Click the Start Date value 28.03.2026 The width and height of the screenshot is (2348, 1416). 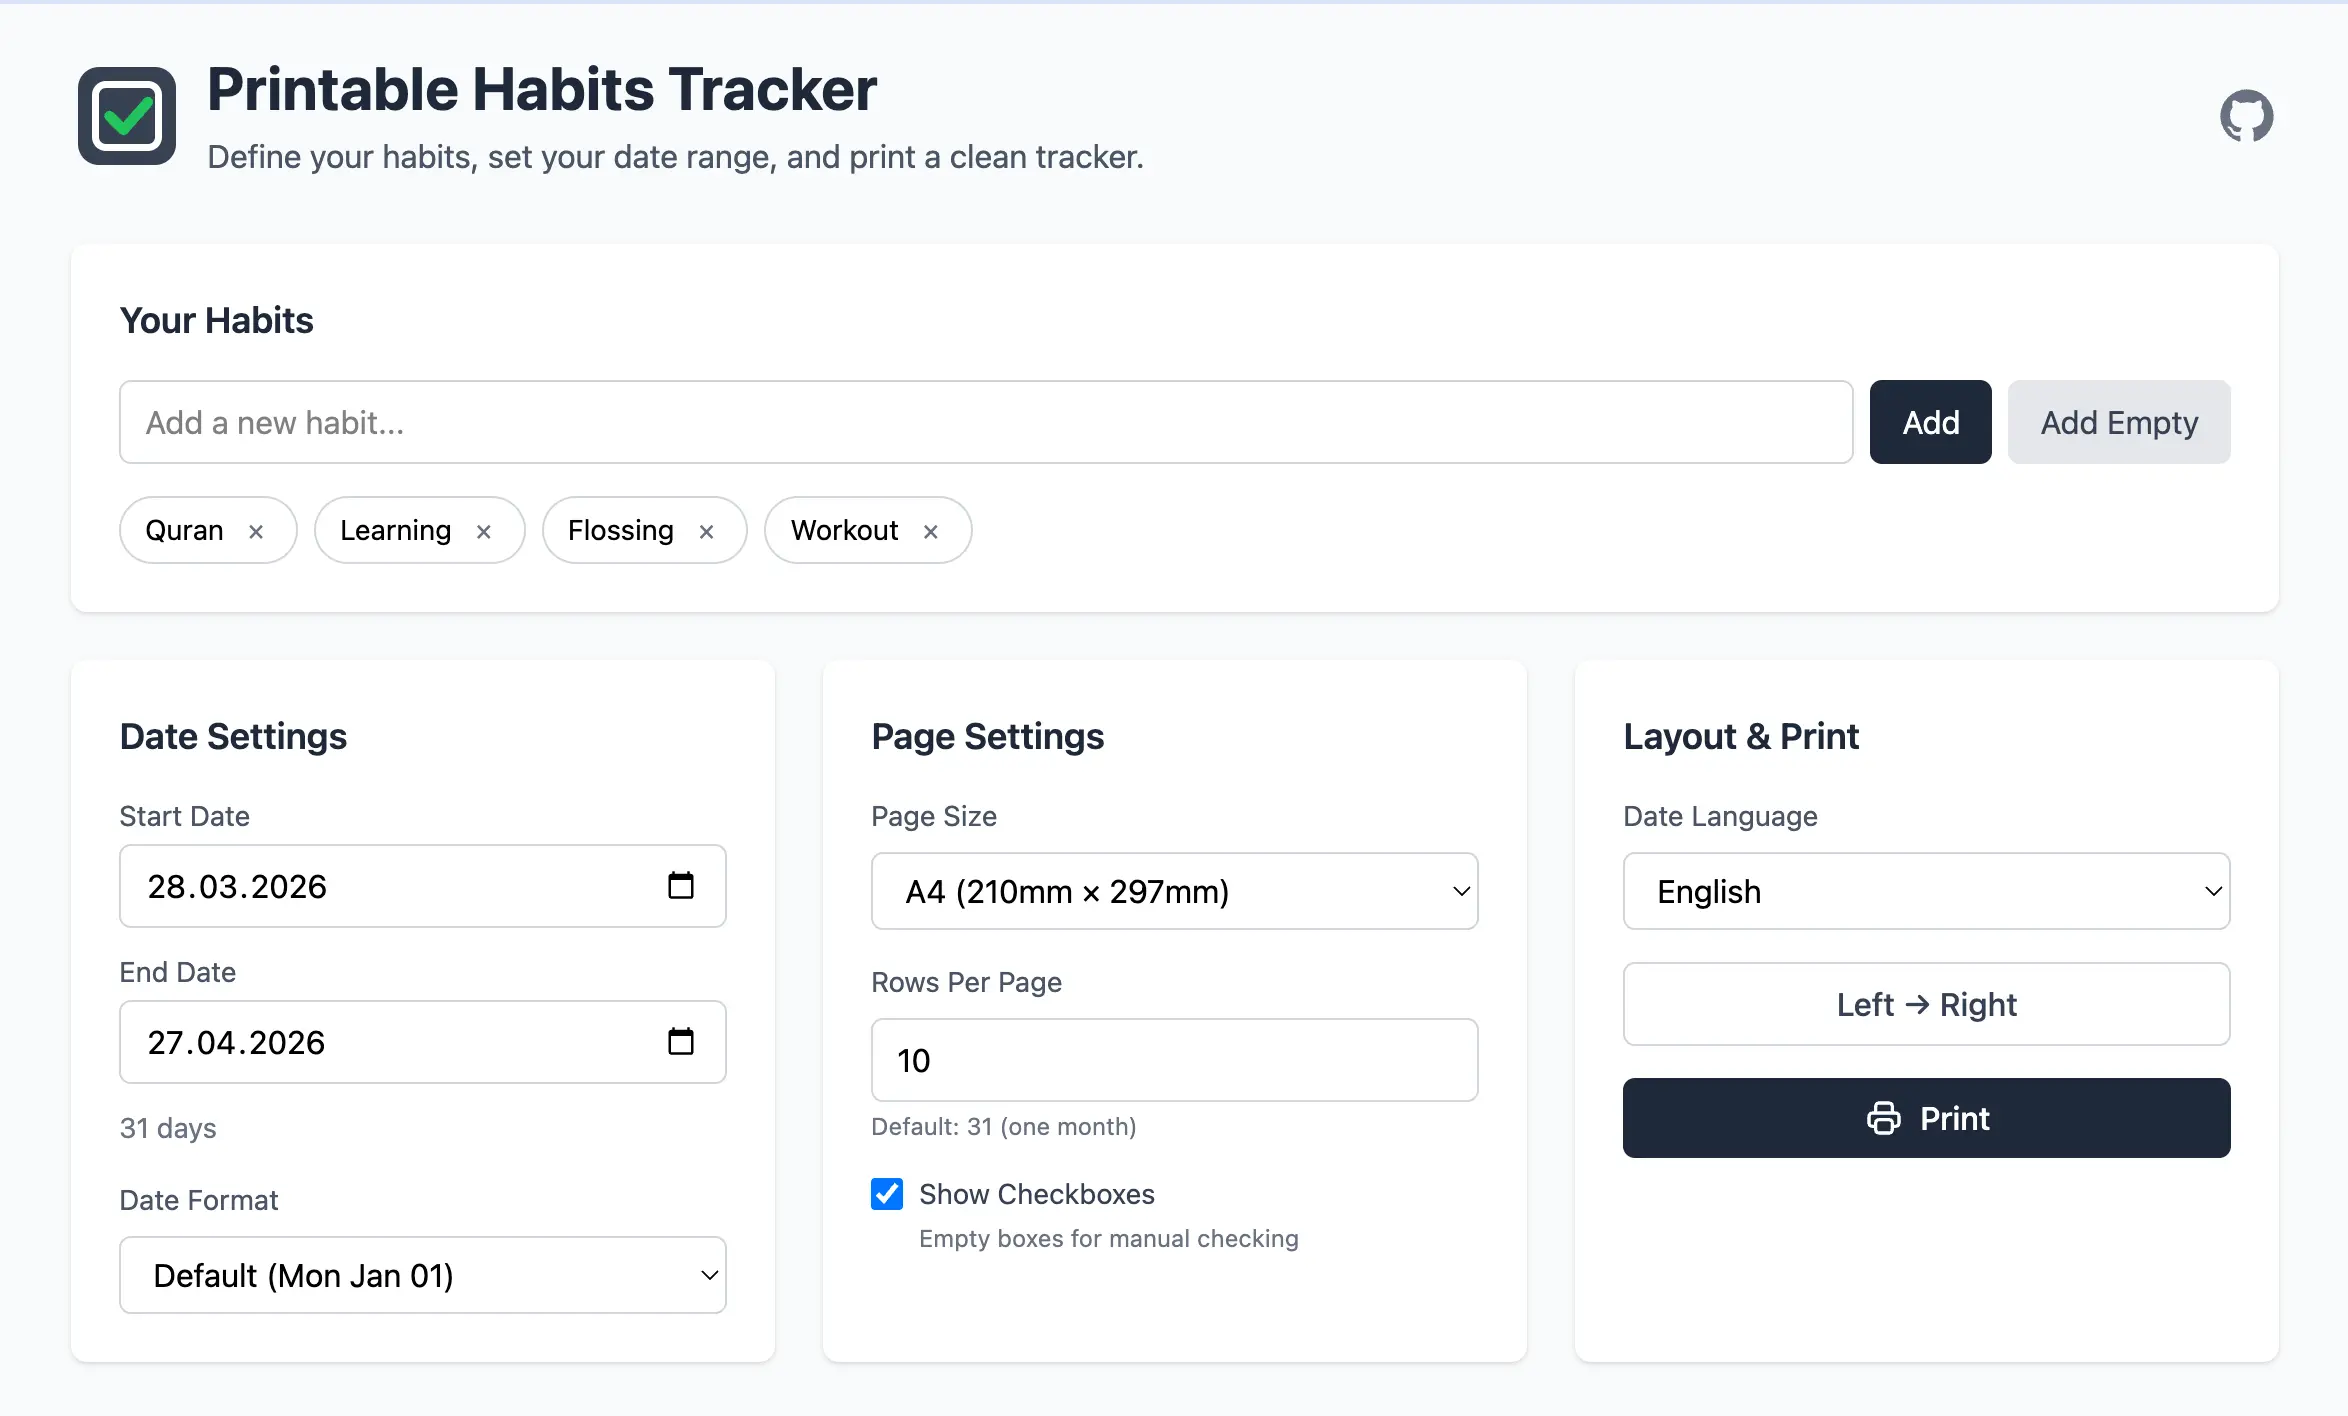tap(237, 886)
